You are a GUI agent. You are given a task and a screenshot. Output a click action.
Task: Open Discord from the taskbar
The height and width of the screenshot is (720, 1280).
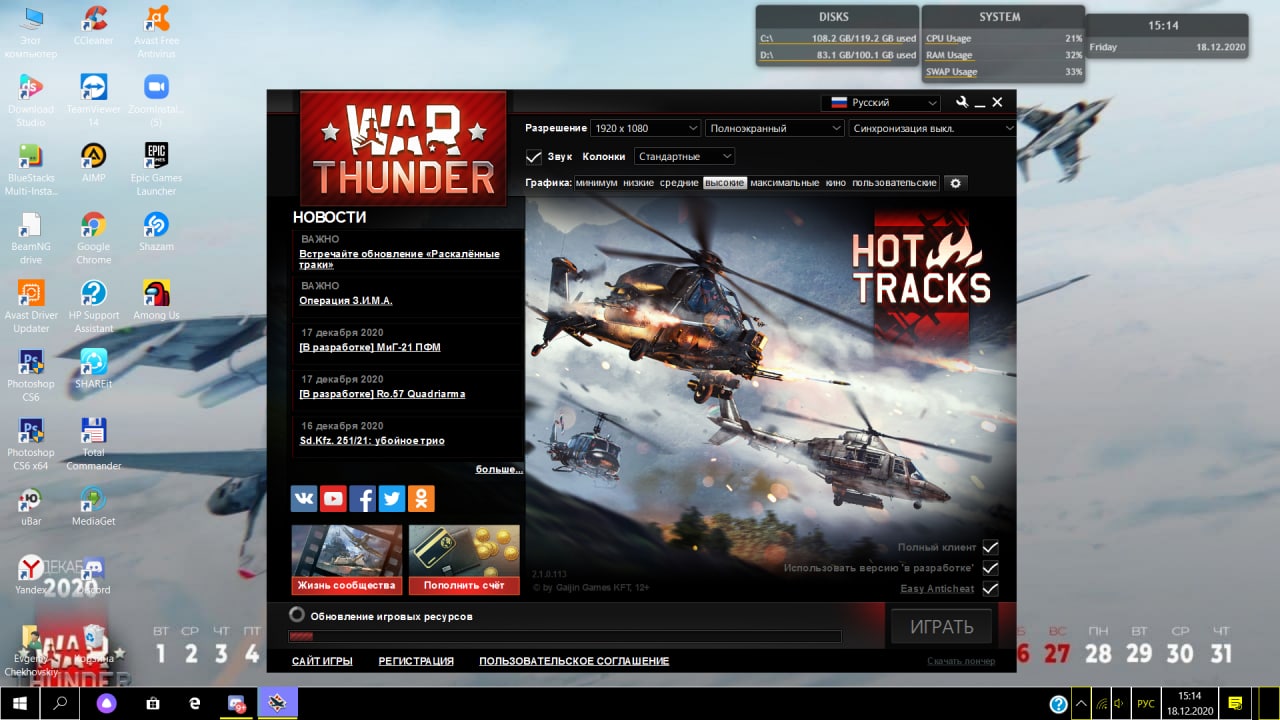pyautogui.click(x=237, y=703)
